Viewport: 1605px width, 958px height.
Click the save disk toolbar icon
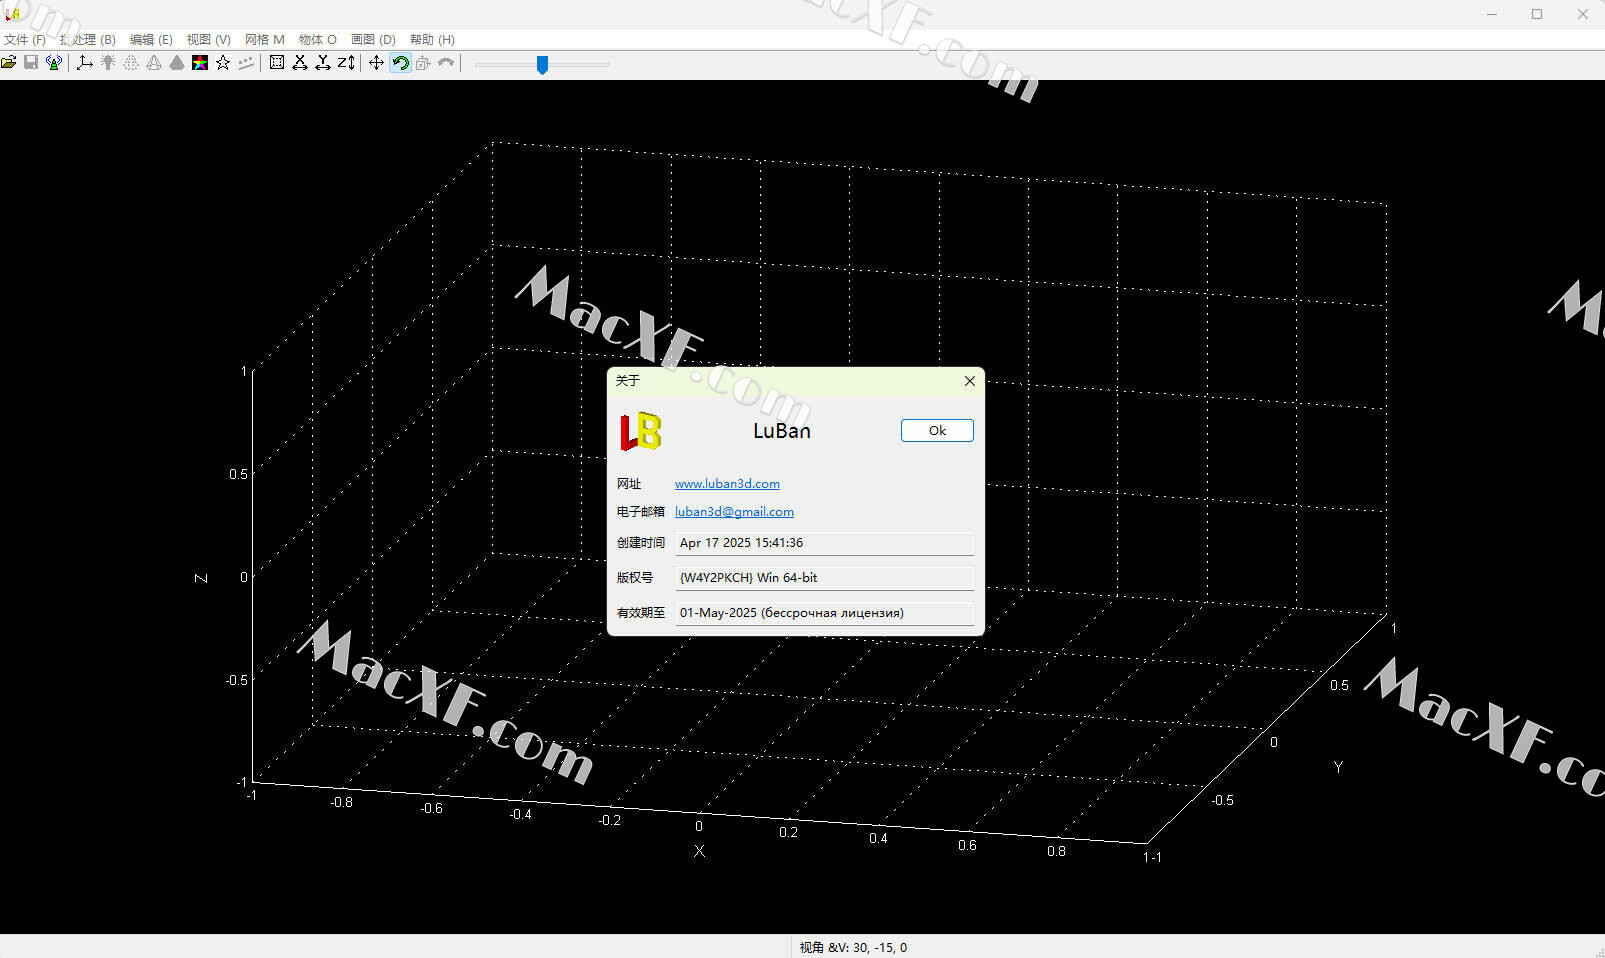pos(31,63)
